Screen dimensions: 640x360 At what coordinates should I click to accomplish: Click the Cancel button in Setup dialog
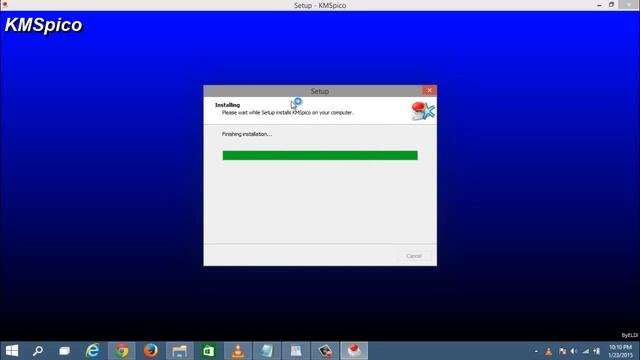[x=413, y=256]
